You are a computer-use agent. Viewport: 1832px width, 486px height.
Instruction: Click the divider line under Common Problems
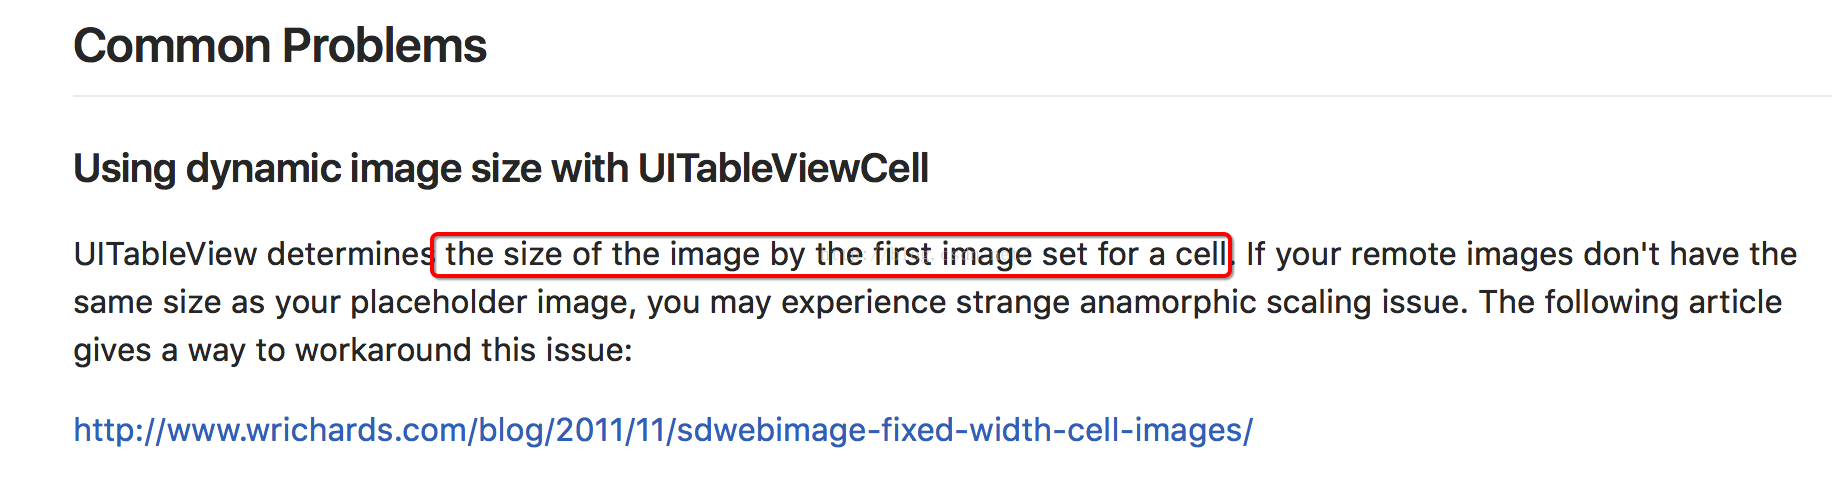[950, 96]
